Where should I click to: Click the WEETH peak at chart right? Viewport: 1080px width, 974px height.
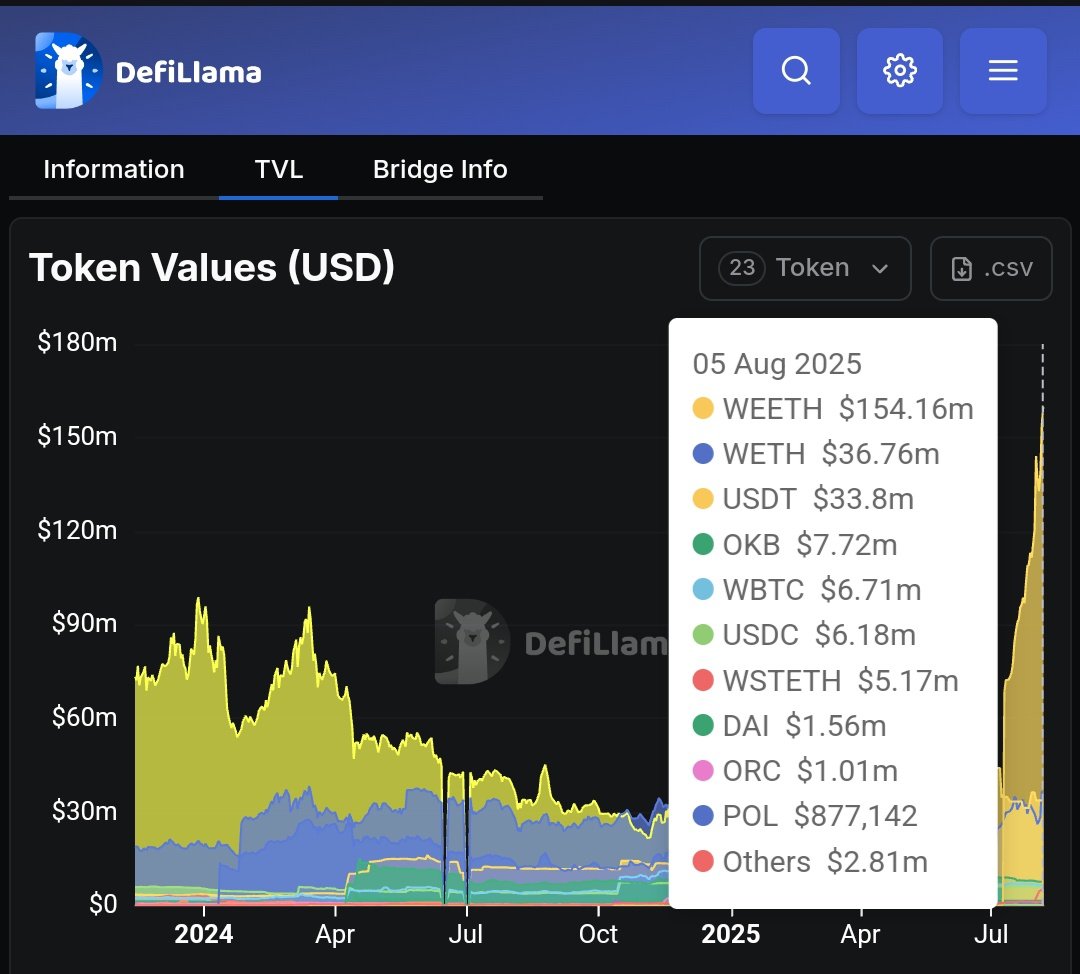[1042, 409]
